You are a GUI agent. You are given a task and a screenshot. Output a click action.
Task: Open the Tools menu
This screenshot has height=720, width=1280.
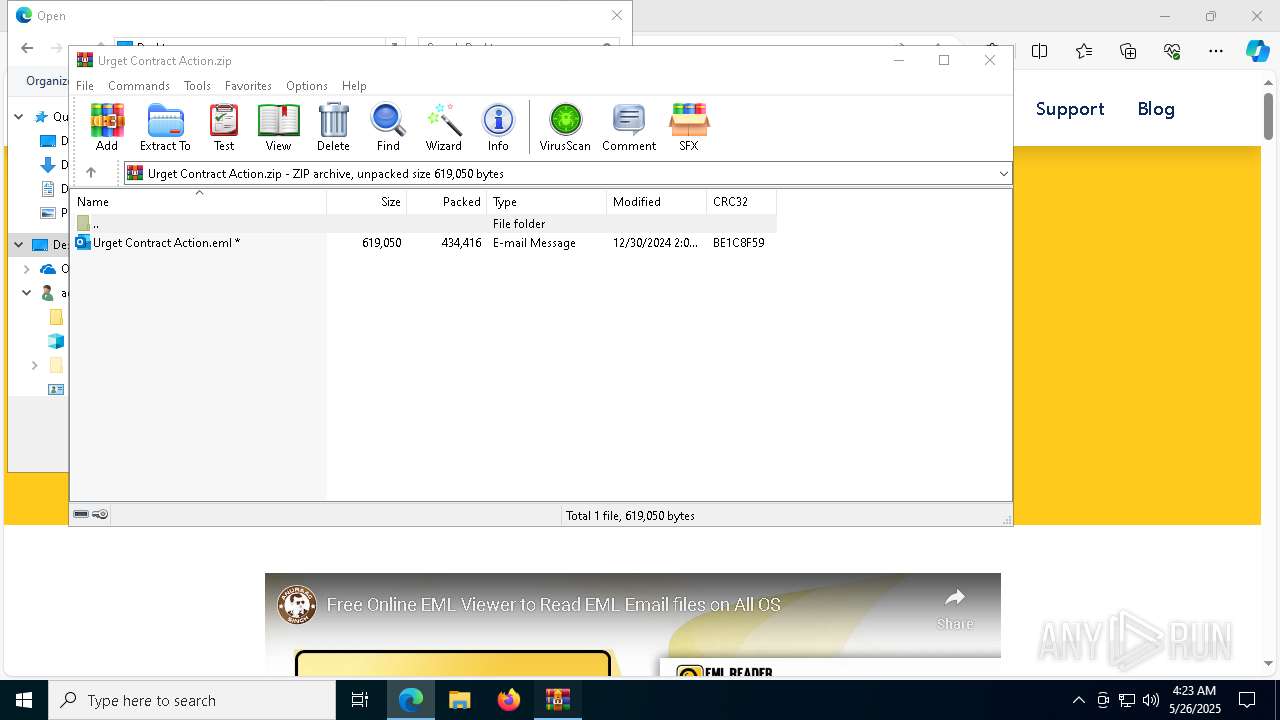coord(197,86)
